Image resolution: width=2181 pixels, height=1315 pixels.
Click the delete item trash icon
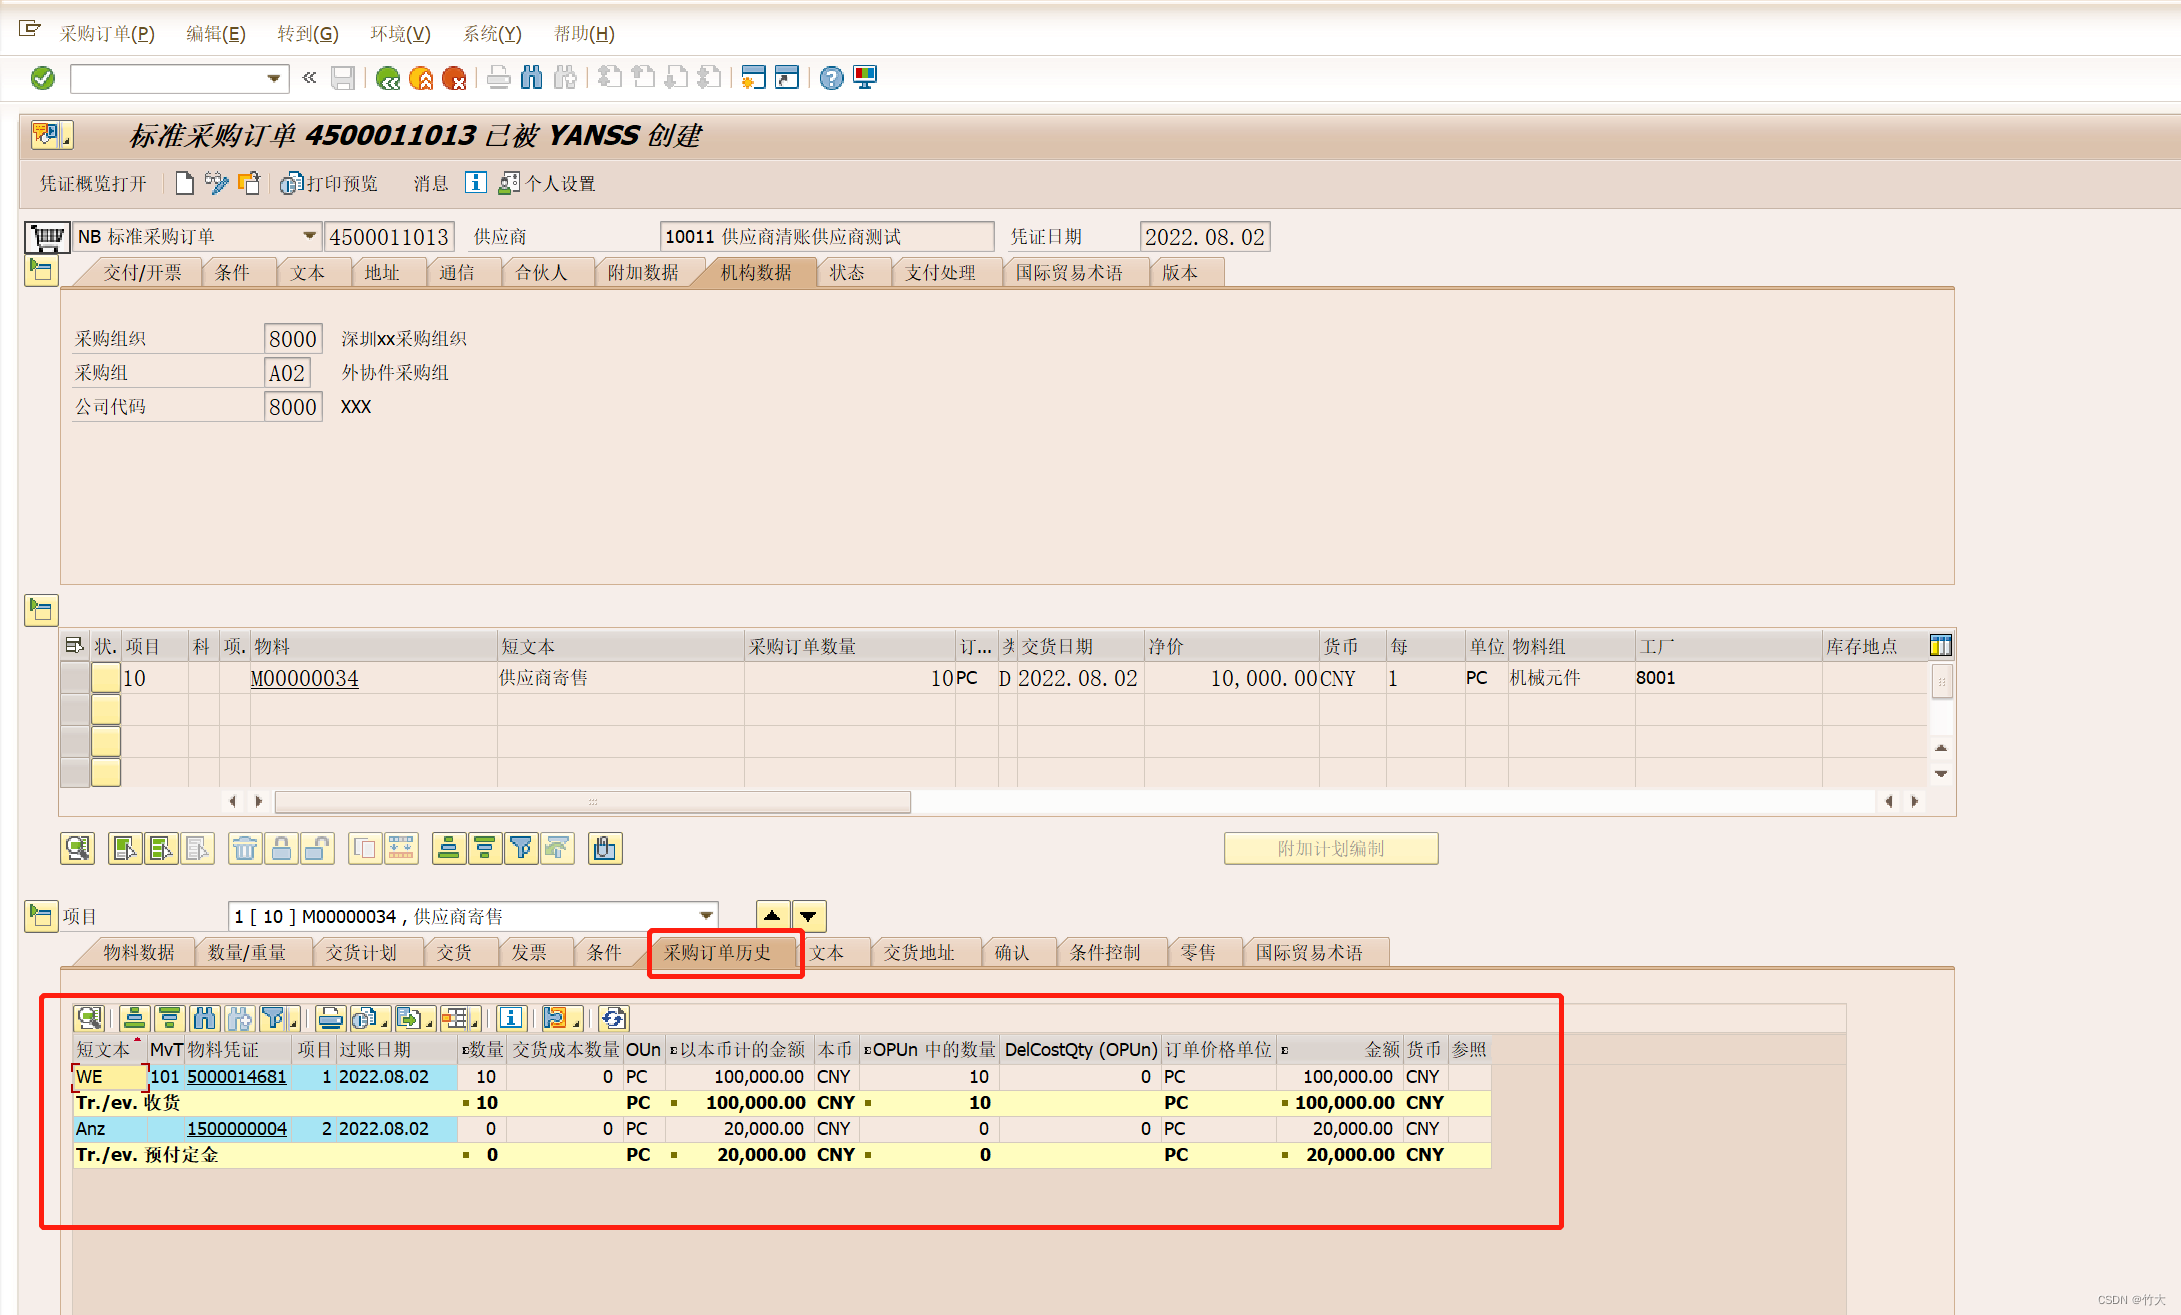[x=245, y=849]
